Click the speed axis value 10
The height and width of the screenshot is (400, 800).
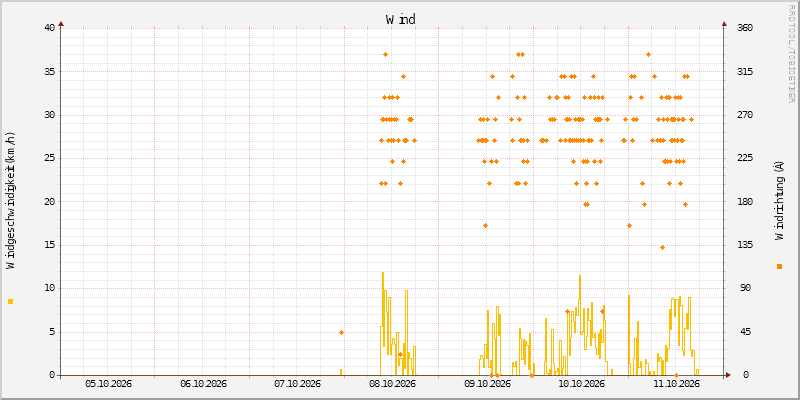(x=49, y=288)
